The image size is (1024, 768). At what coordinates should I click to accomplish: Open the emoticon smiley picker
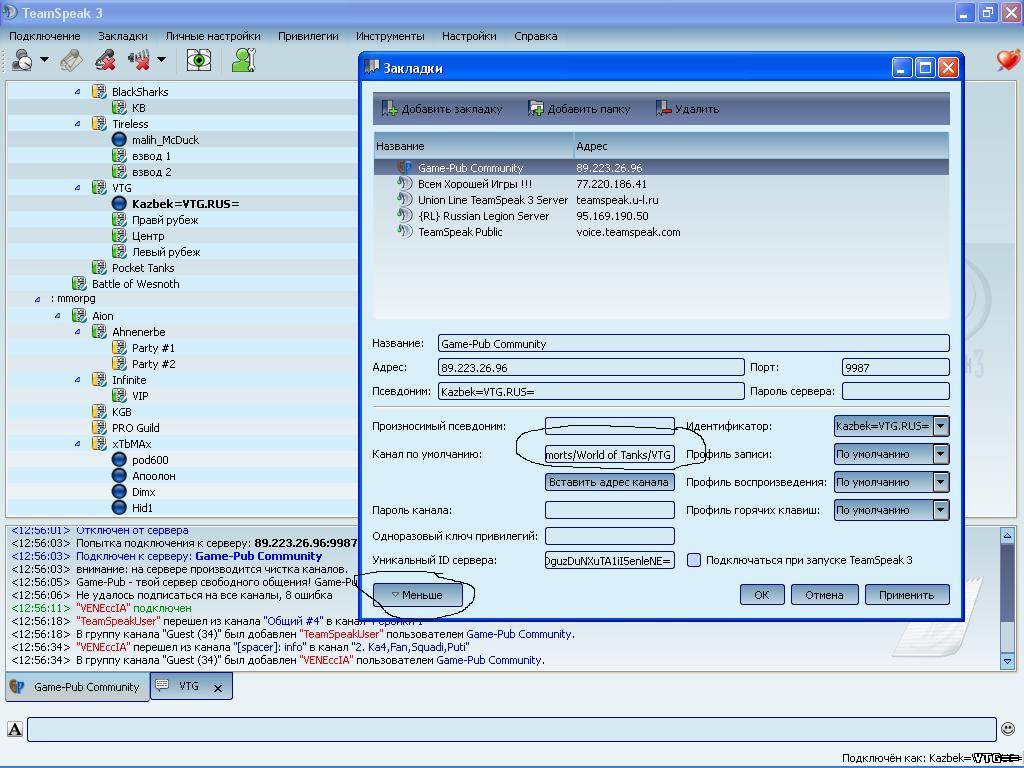point(1008,729)
